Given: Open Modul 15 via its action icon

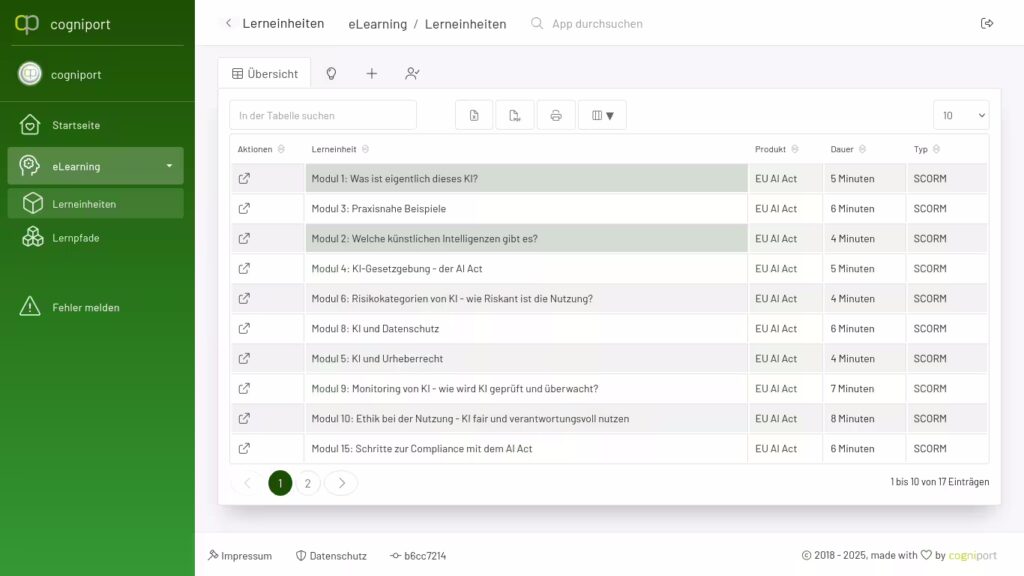Looking at the screenshot, I should click(x=244, y=449).
